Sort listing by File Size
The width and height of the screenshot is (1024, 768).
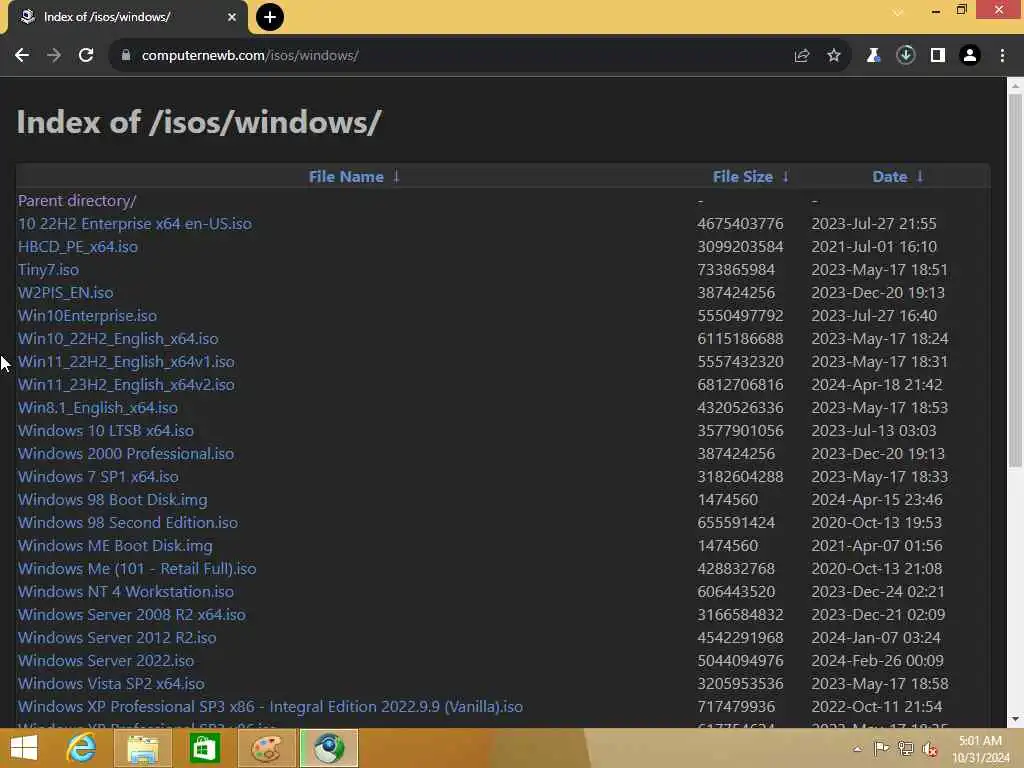pyautogui.click(x=743, y=176)
